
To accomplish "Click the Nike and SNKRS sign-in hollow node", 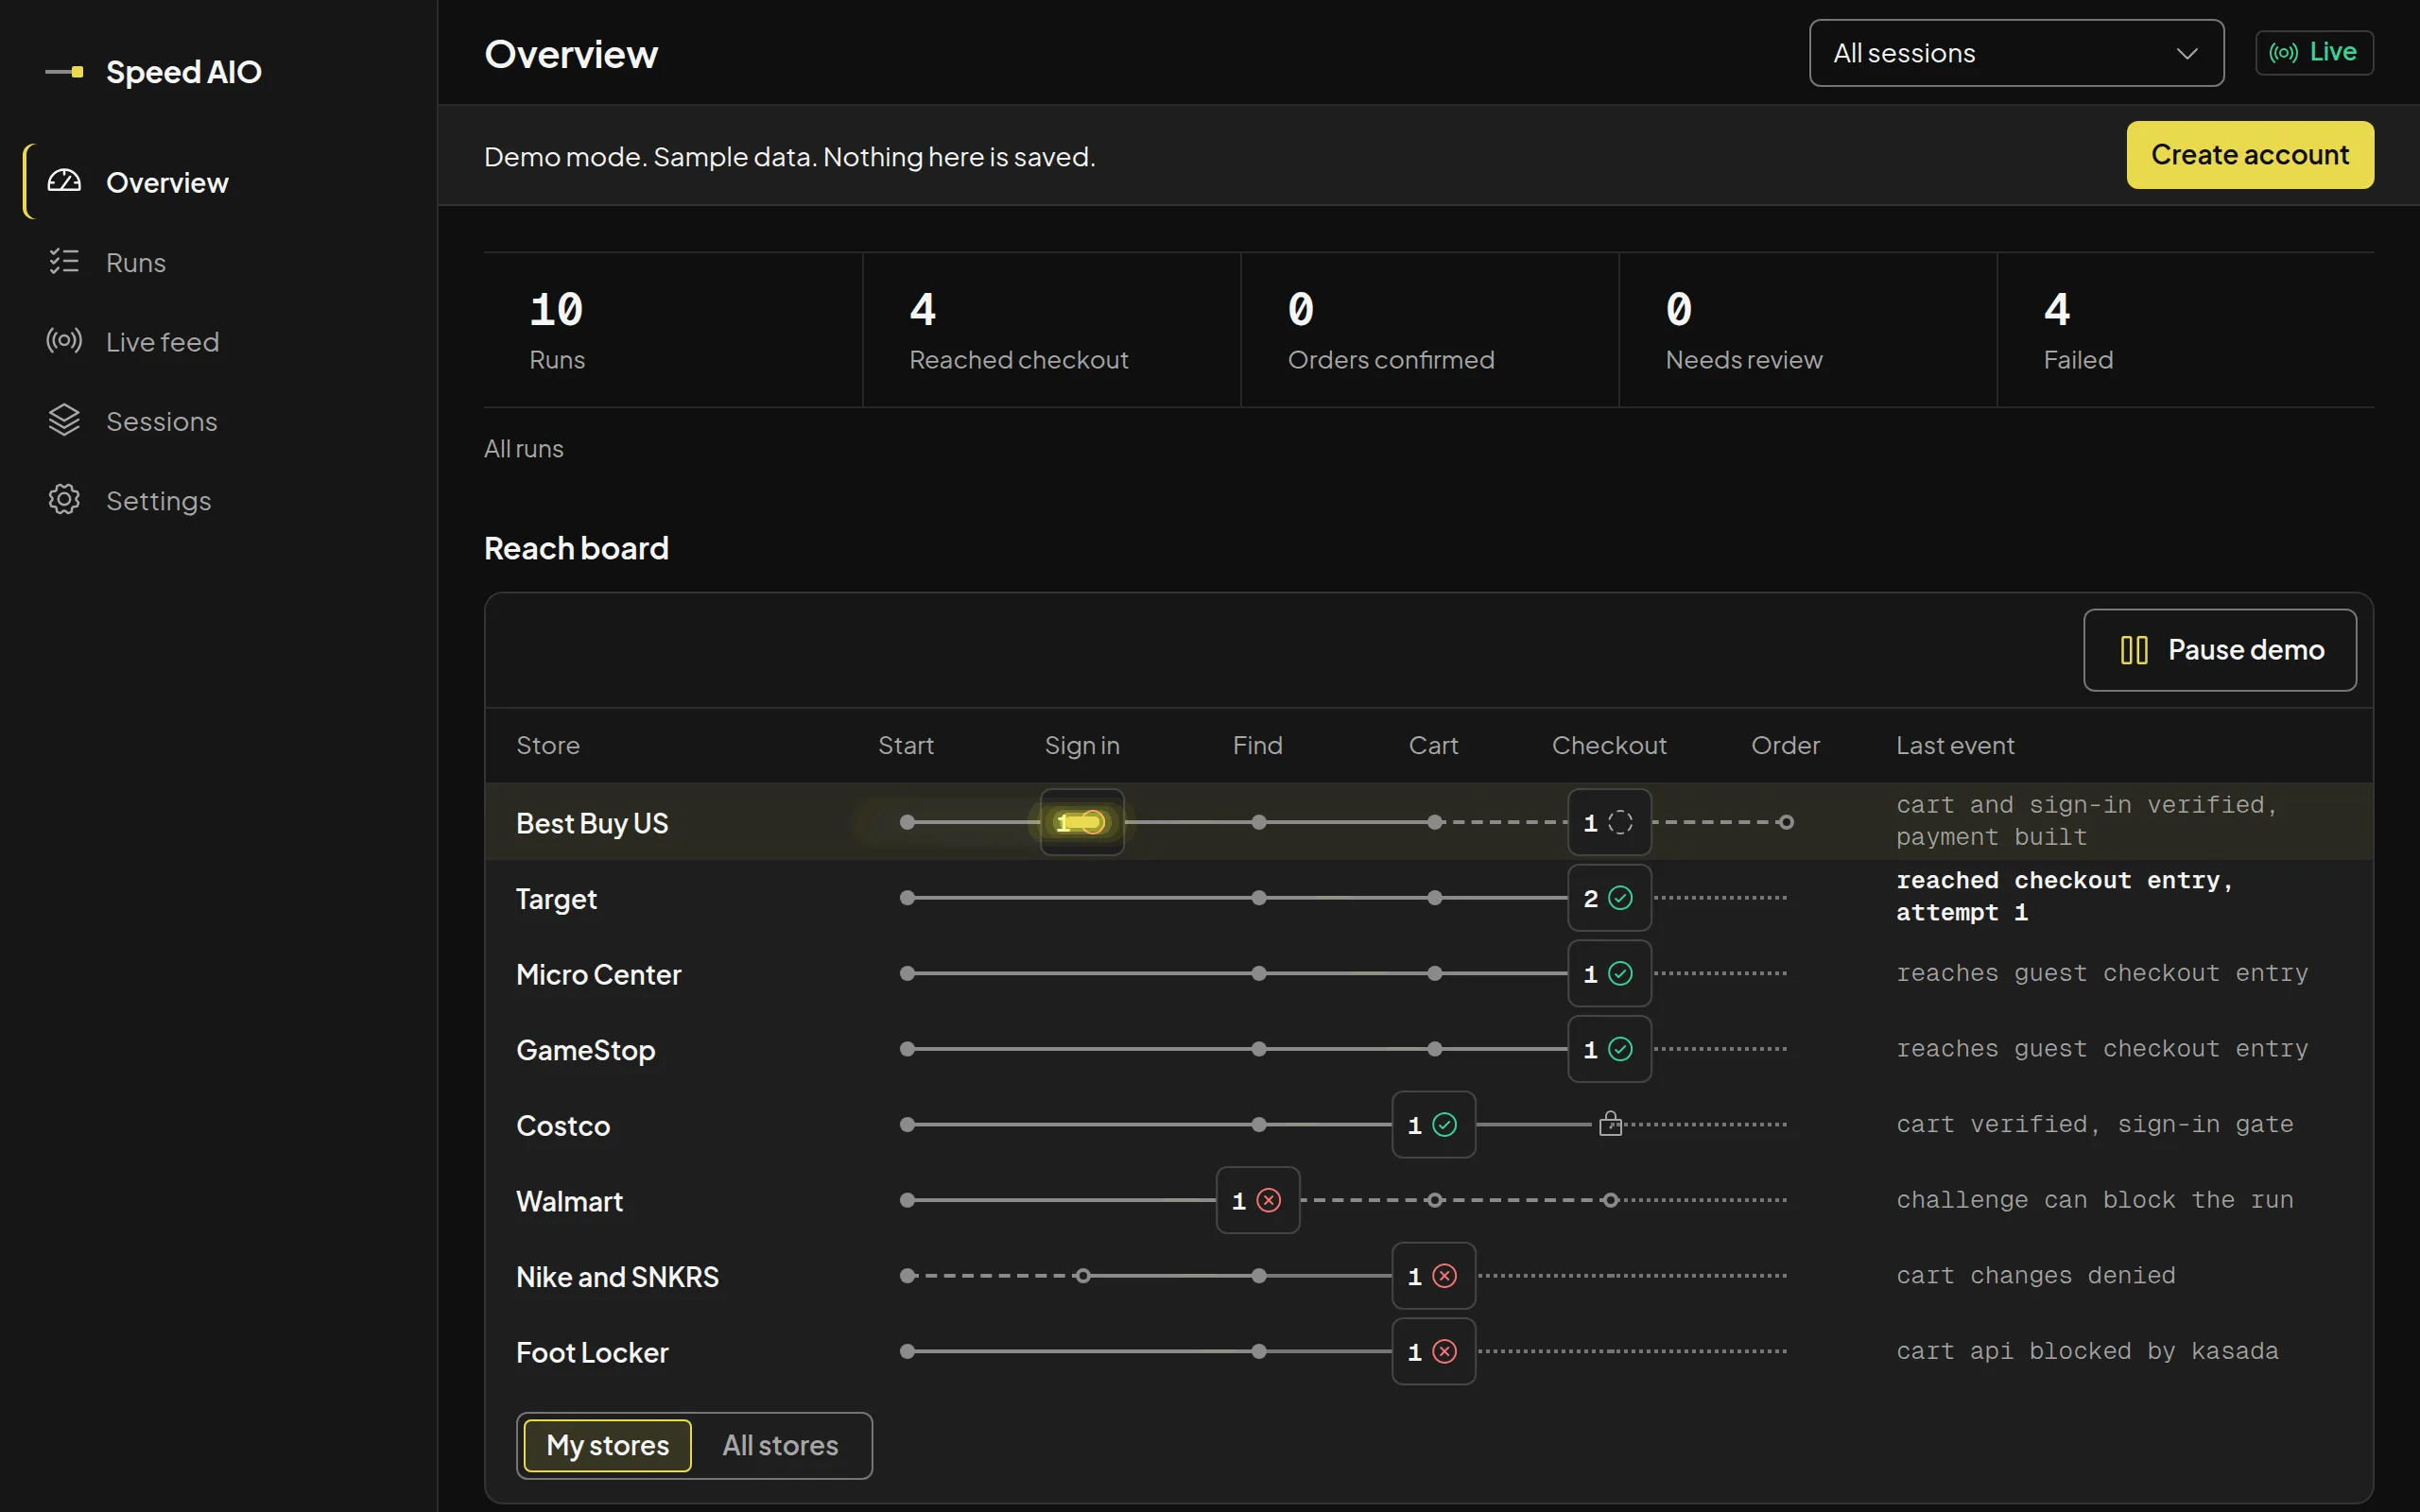I will click(1083, 1276).
